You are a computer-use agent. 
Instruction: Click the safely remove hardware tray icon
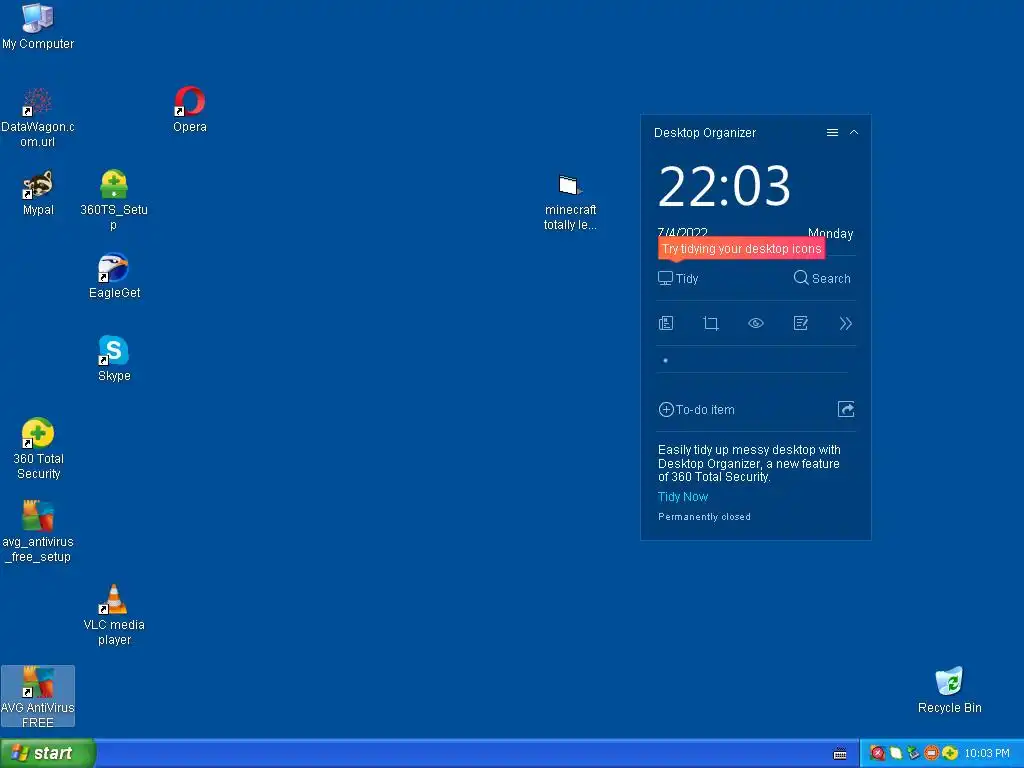[x=913, y=754]
